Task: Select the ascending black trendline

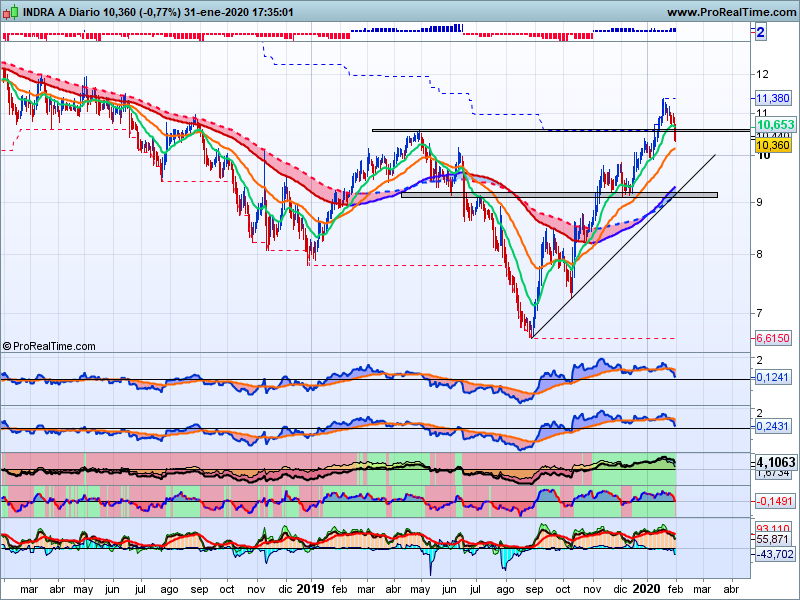Action: [x=623, y=246]
